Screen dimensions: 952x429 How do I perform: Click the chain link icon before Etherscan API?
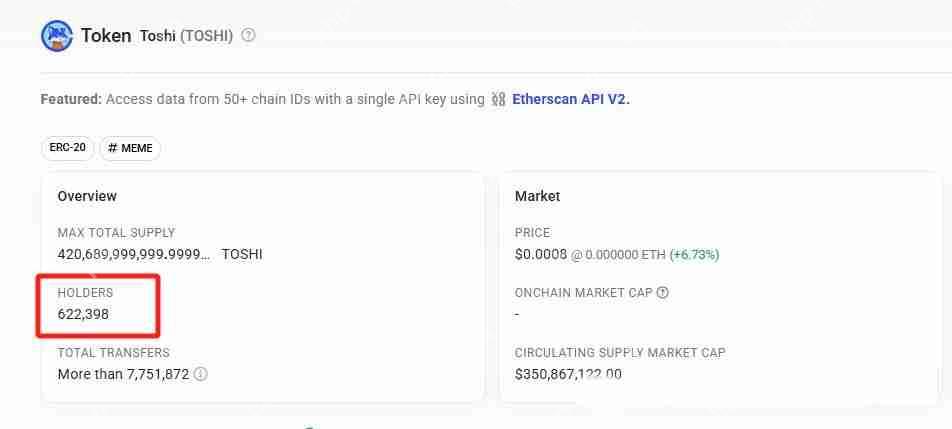click(x=499, y=99)
